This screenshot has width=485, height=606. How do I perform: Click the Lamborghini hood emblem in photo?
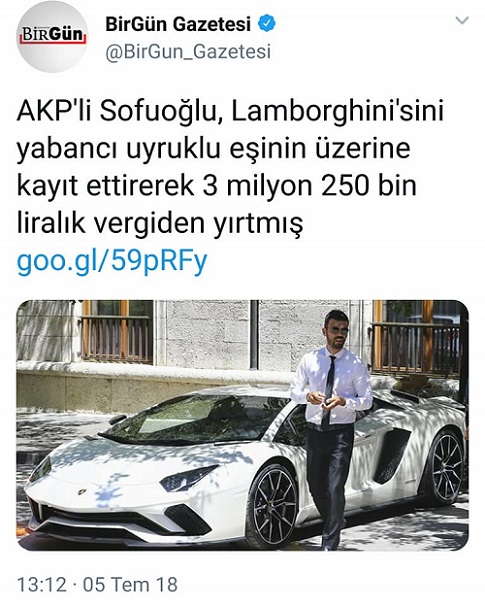82,492
